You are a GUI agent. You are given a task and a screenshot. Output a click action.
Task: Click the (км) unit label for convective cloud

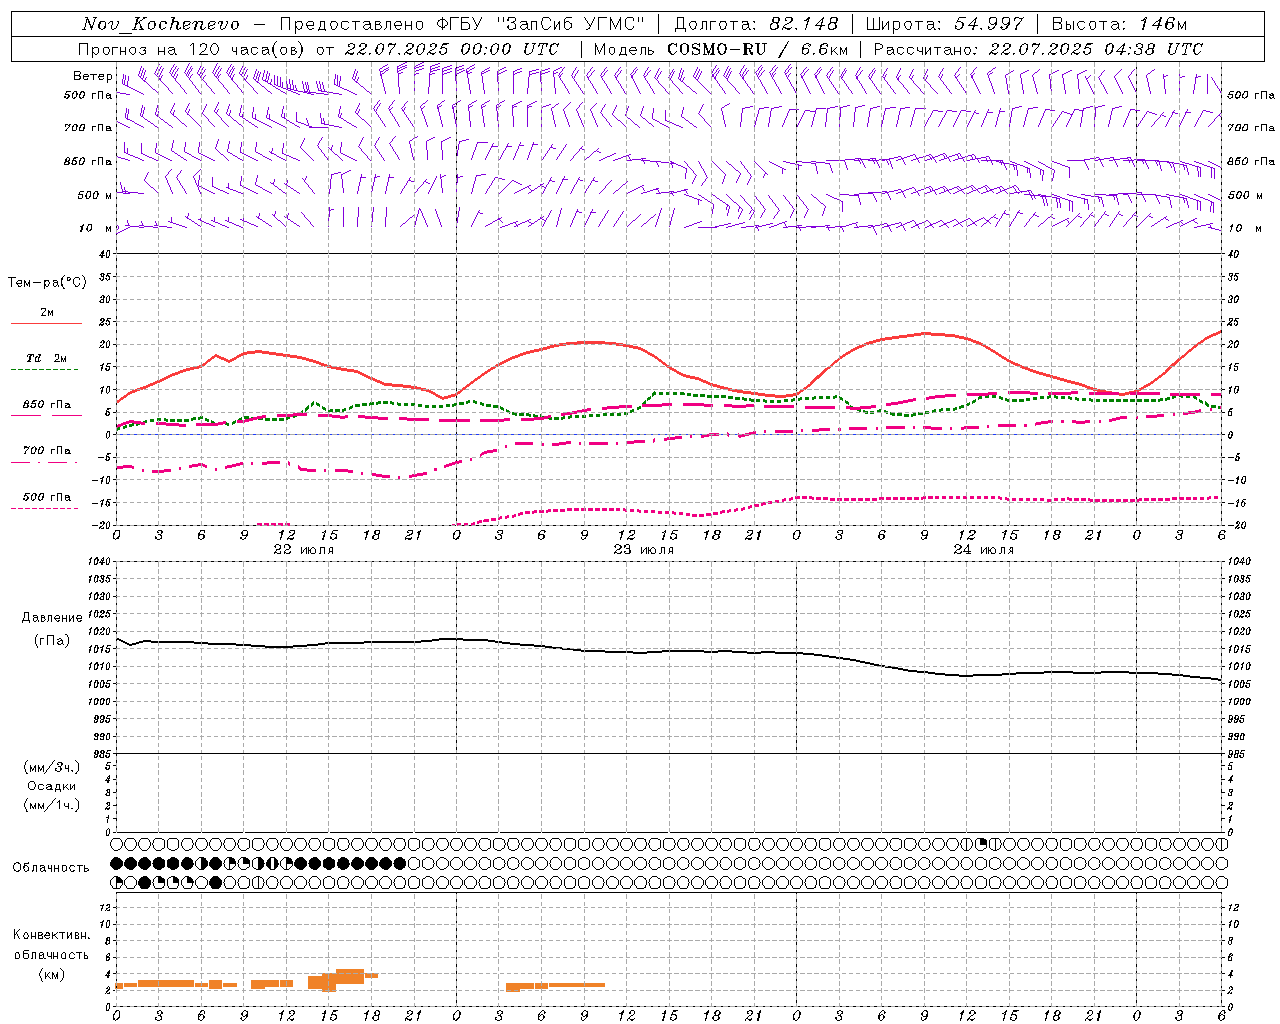(x=51, y=974)
